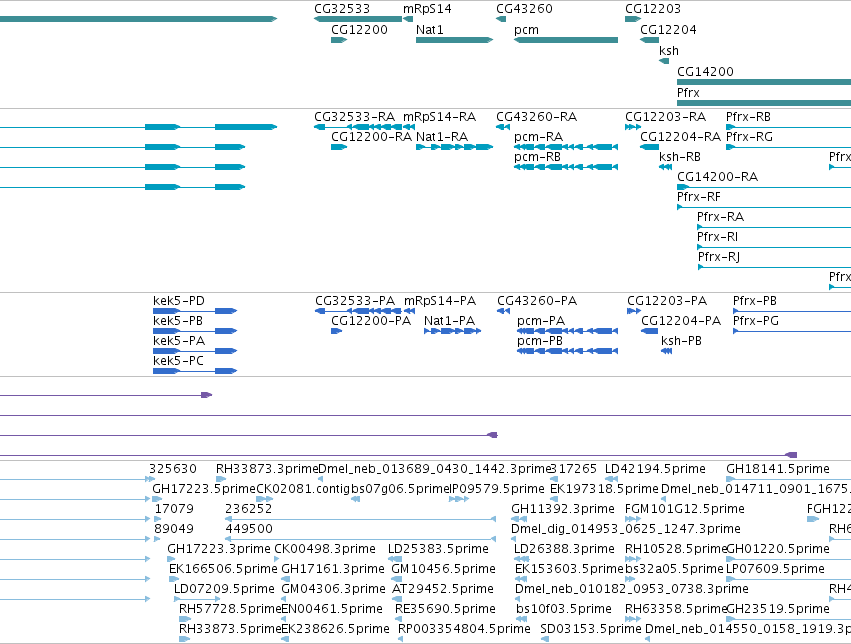Select the Nat1-PA protein label
This screenshot has width=851, height=644.
pos(449,321)
